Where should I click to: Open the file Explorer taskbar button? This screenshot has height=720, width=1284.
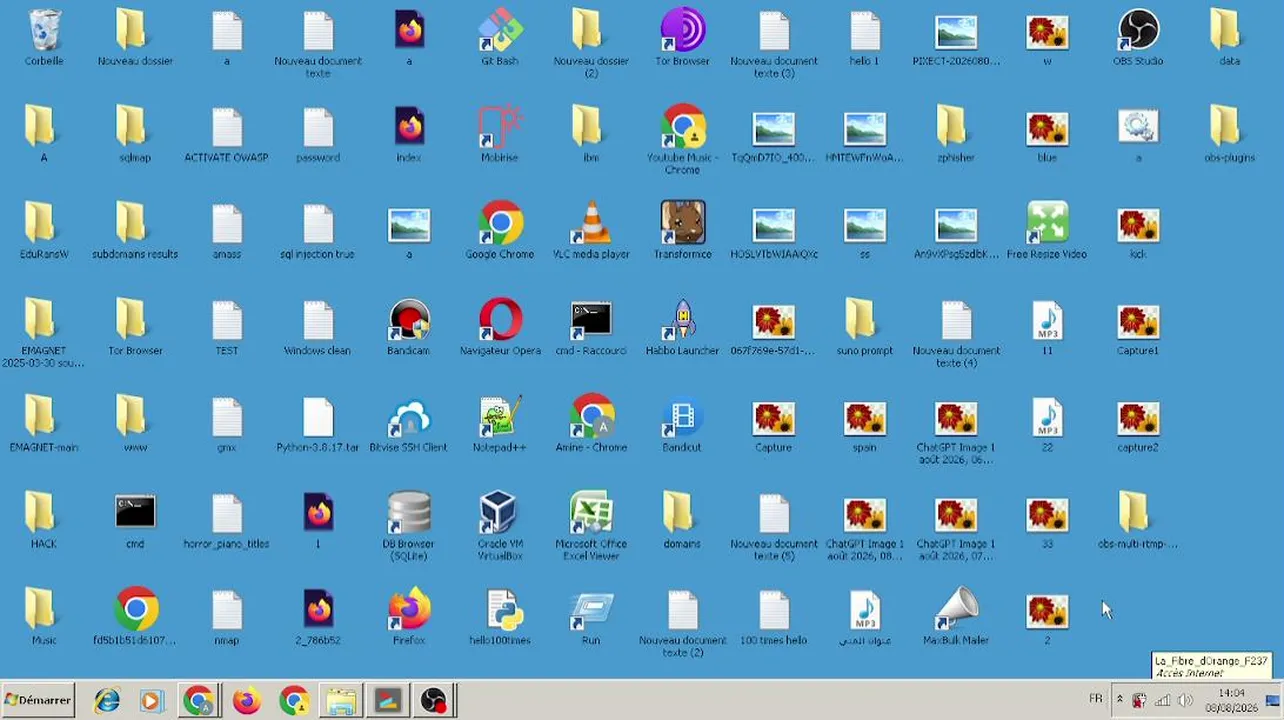click(341, 701)
